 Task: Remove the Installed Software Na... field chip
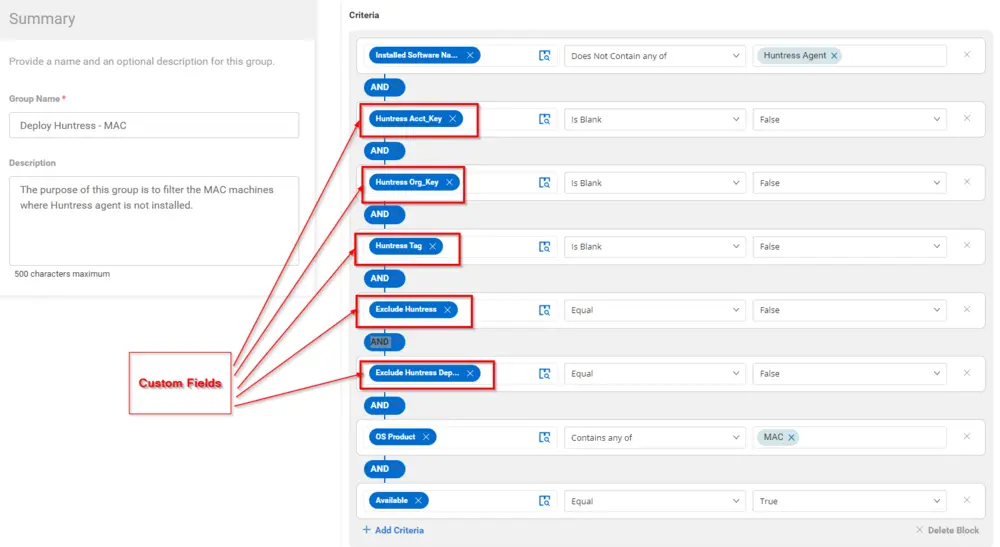click(x=470, y=55)
